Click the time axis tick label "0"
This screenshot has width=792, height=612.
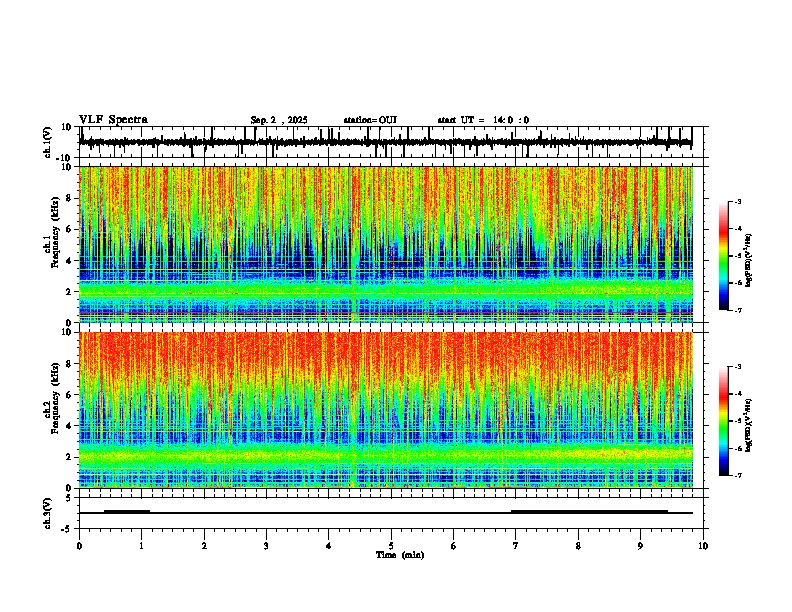coord(79,546)
